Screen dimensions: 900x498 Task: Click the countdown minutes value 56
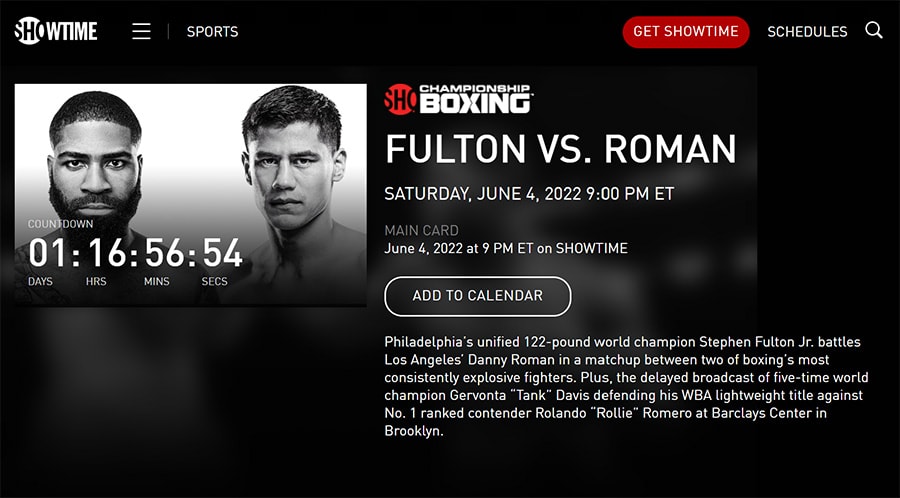pos(164,253)
